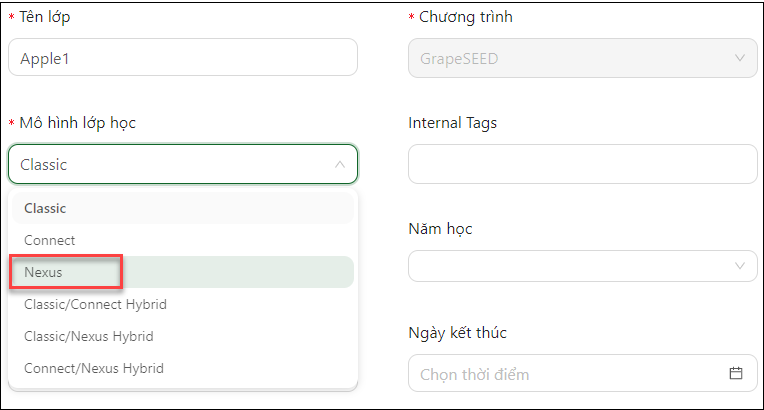Select Classic/Nexus Hybrid option
This screenshot has width=764, height=410.
pyautogui.click(x=89, y=336)
